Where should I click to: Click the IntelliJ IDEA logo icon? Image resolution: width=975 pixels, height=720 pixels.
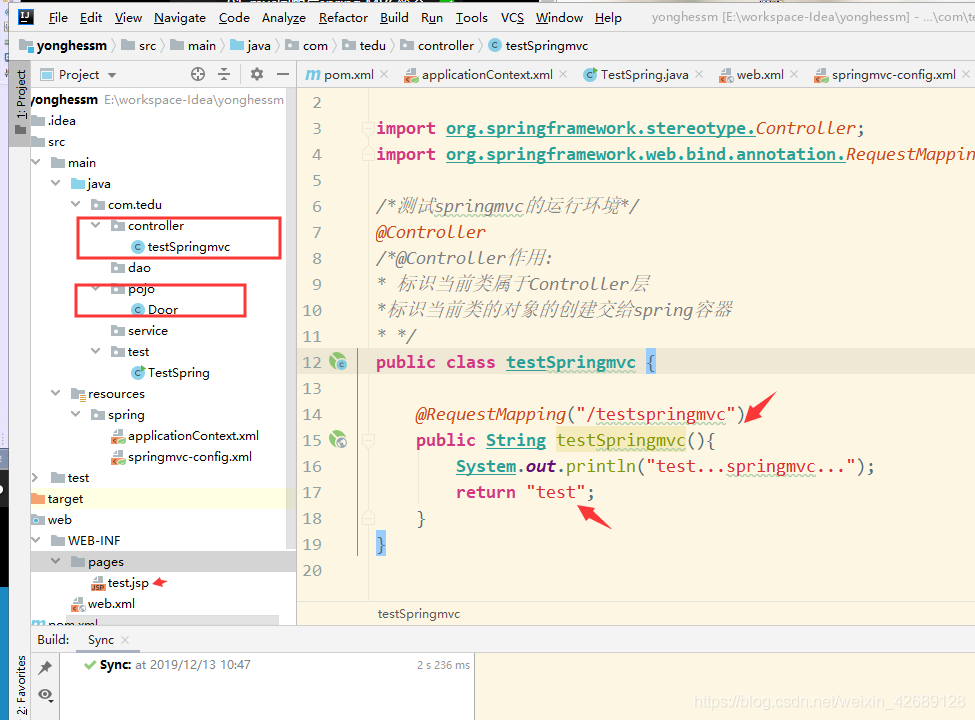click(25, 17)
